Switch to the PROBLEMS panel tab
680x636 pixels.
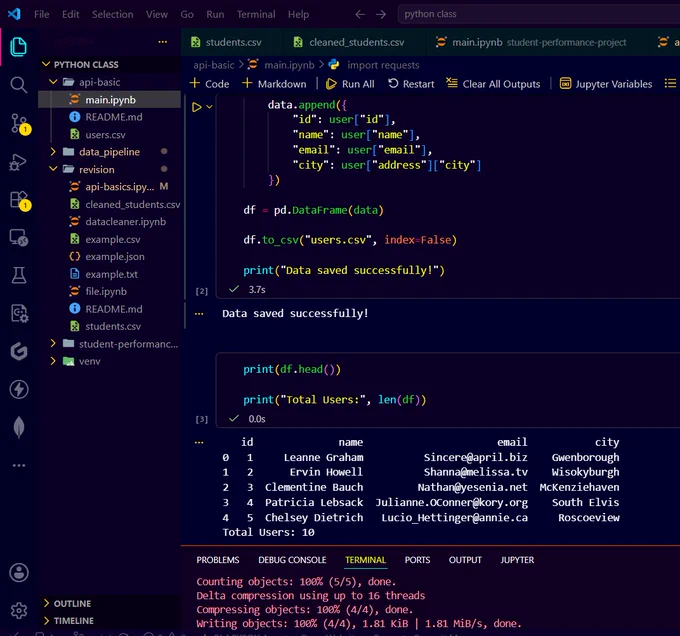pos(218,560)
